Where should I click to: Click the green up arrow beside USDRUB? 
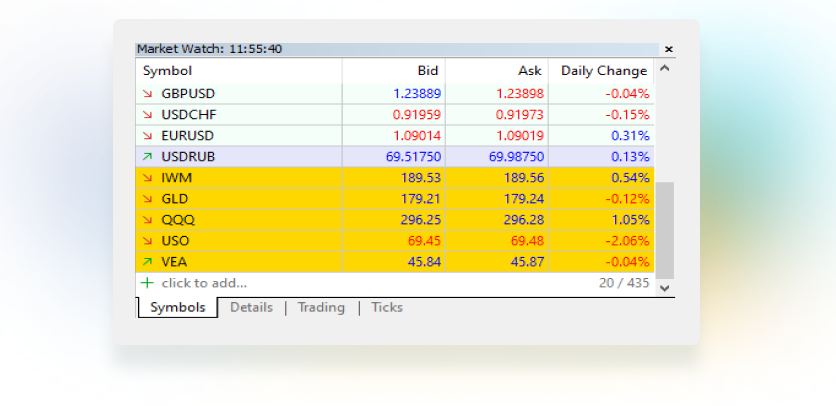coord(148,157)
